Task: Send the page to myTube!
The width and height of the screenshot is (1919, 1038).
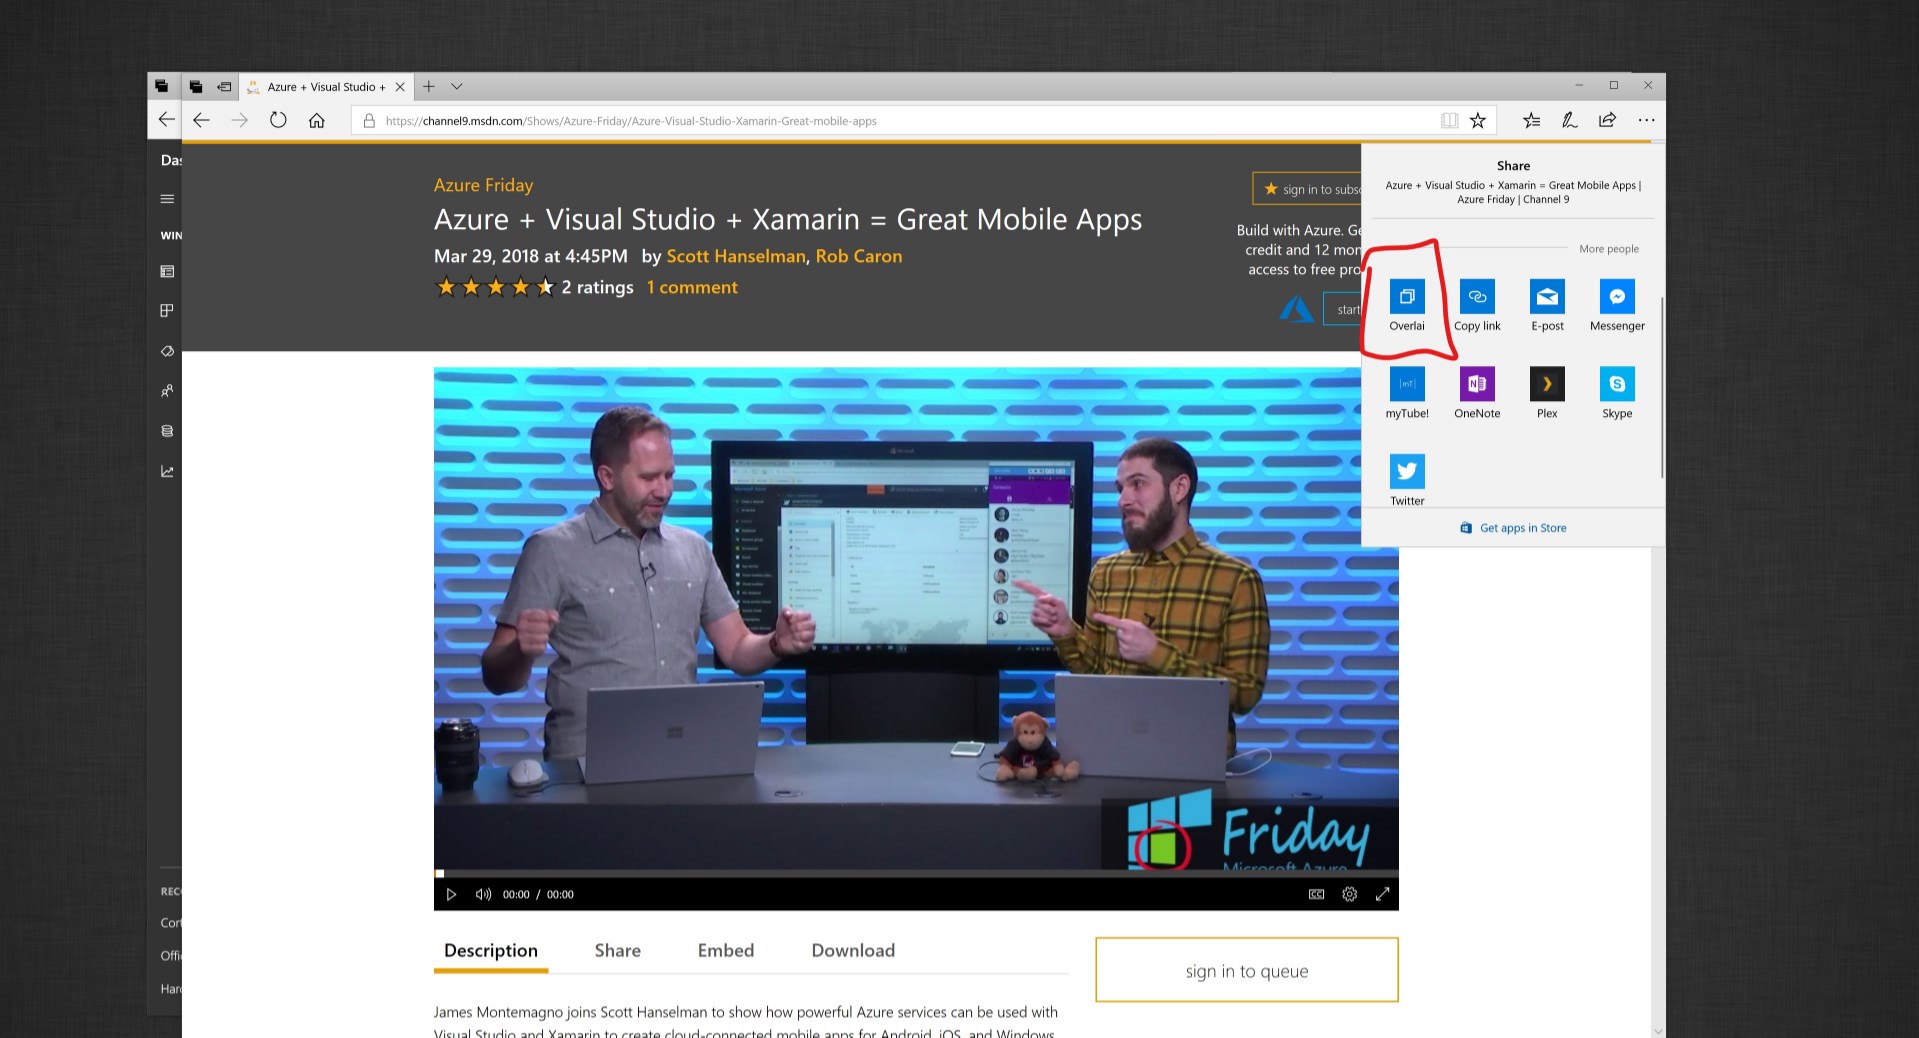Action: [1406, 393]
